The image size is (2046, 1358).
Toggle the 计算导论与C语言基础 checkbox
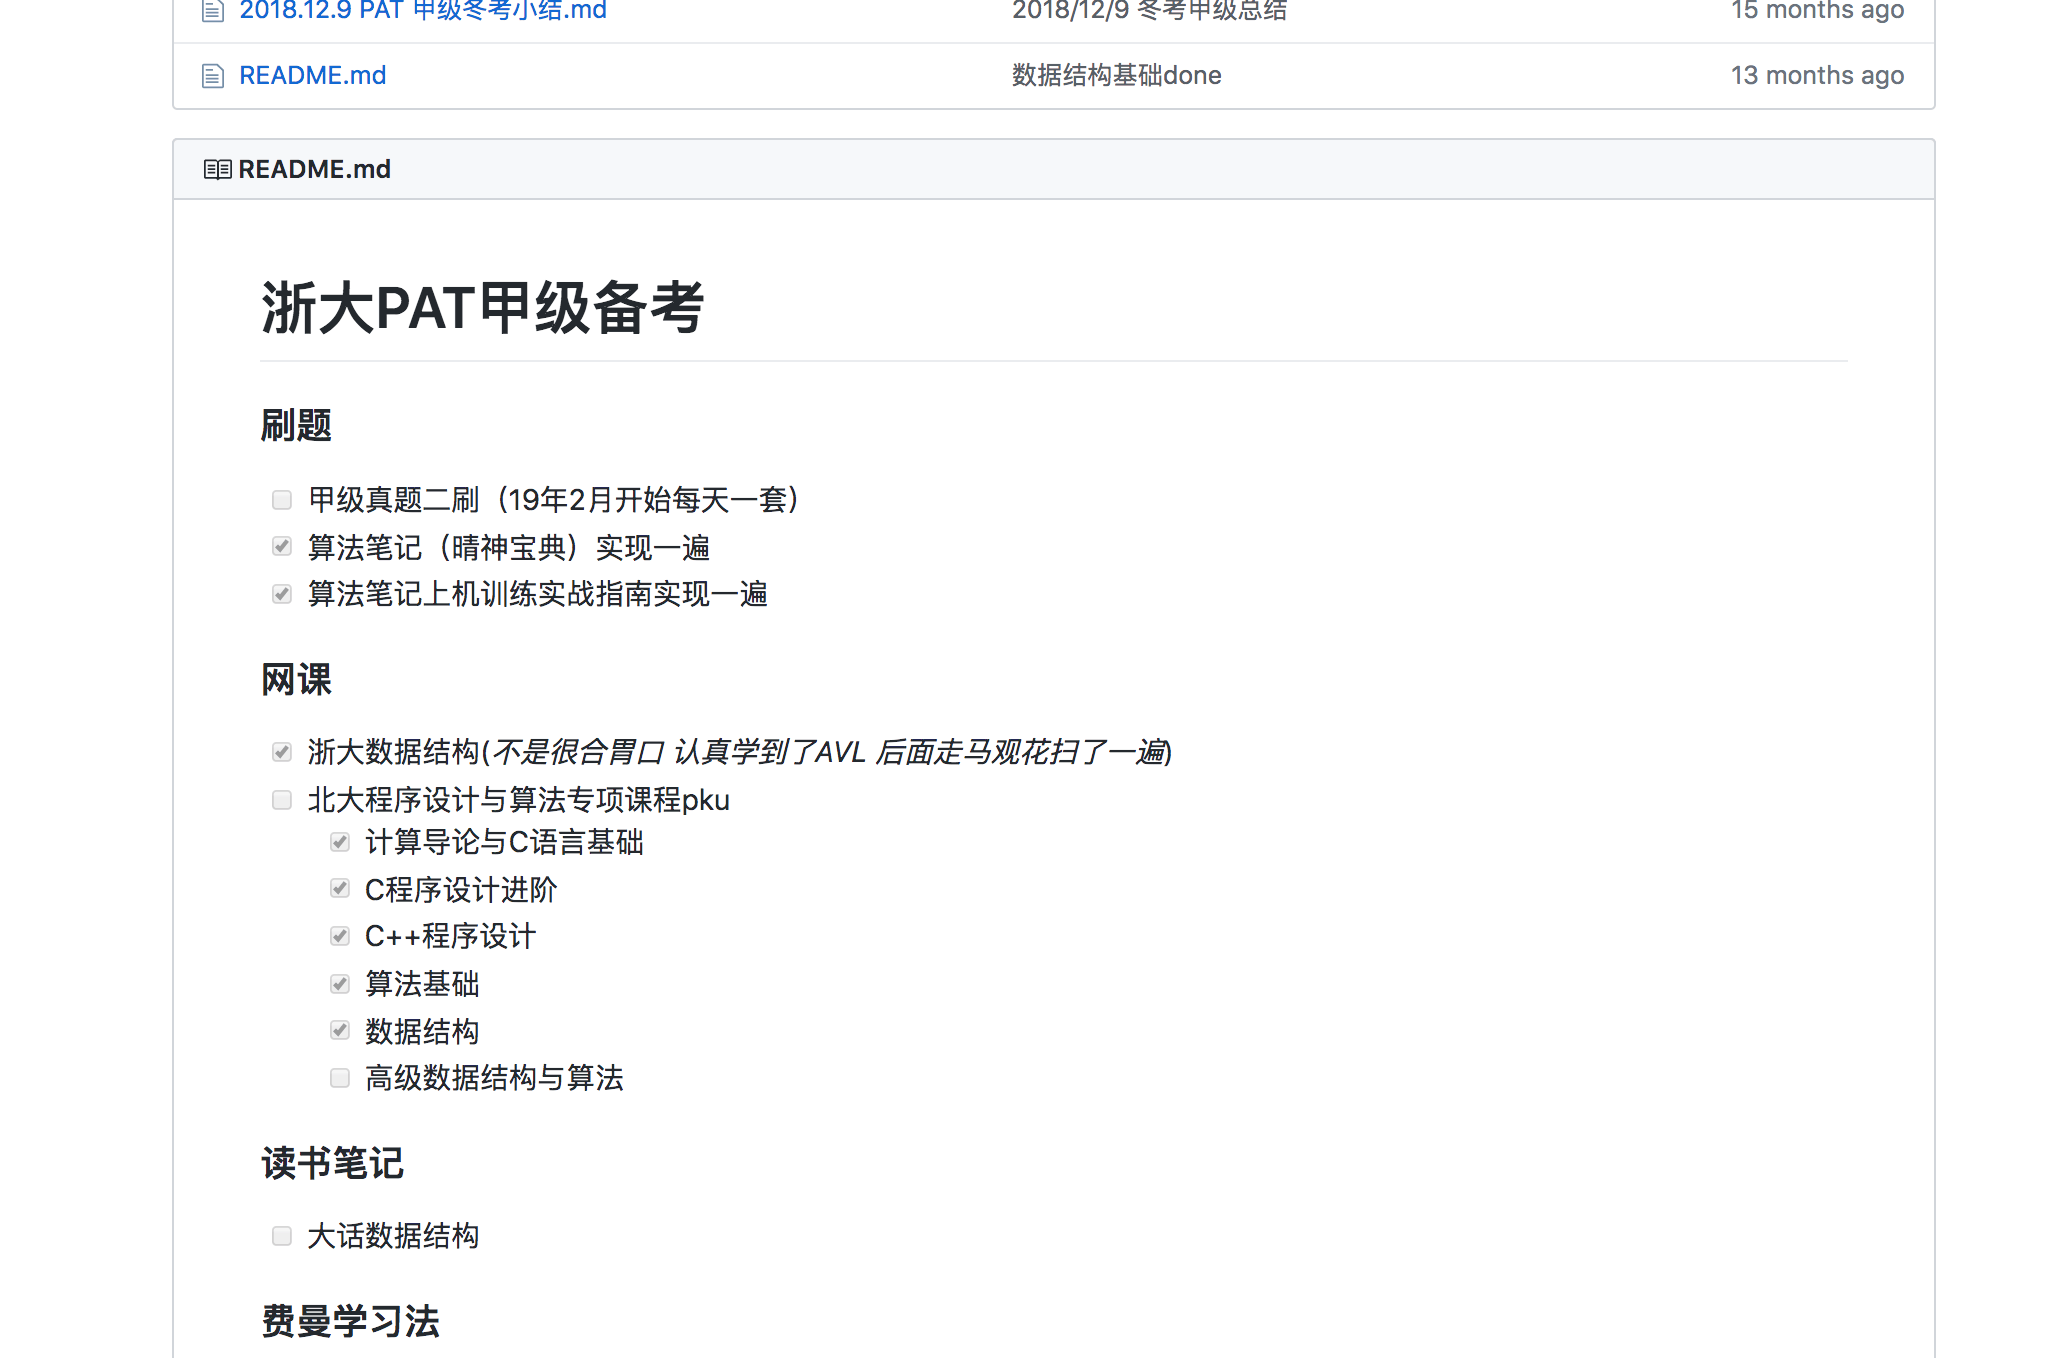click(340, 842)
